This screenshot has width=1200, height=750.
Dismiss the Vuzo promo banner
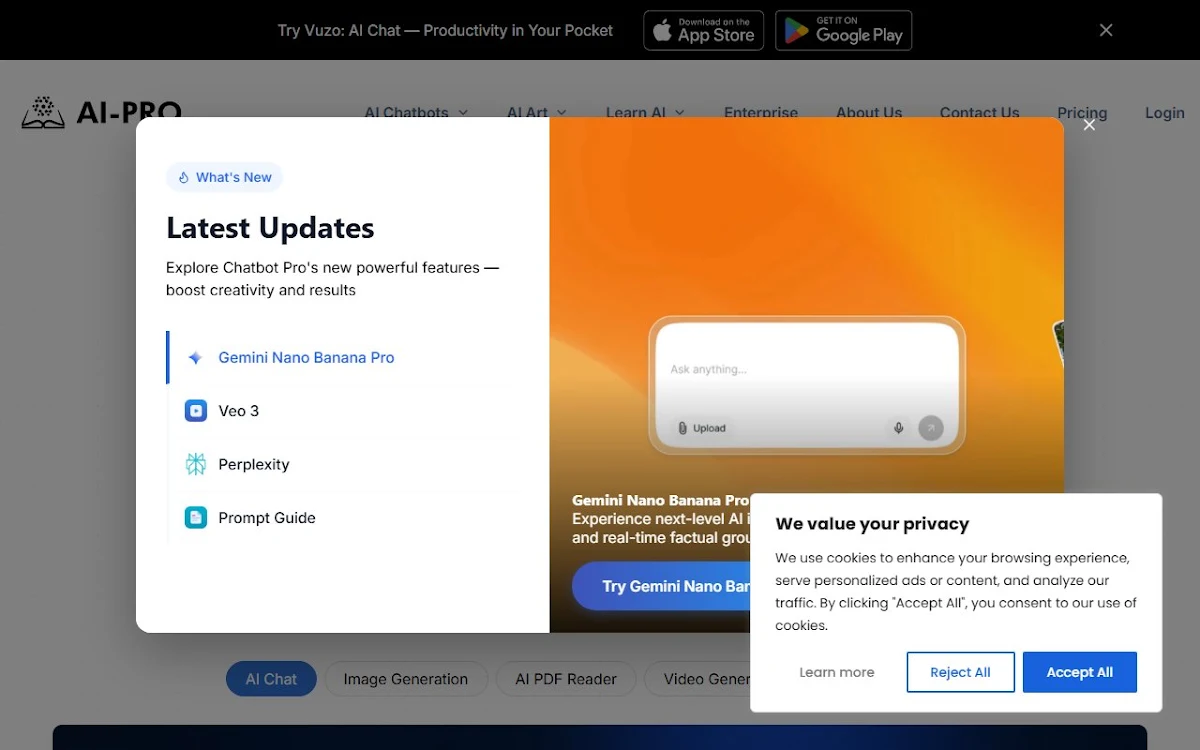click(1106, 30)
